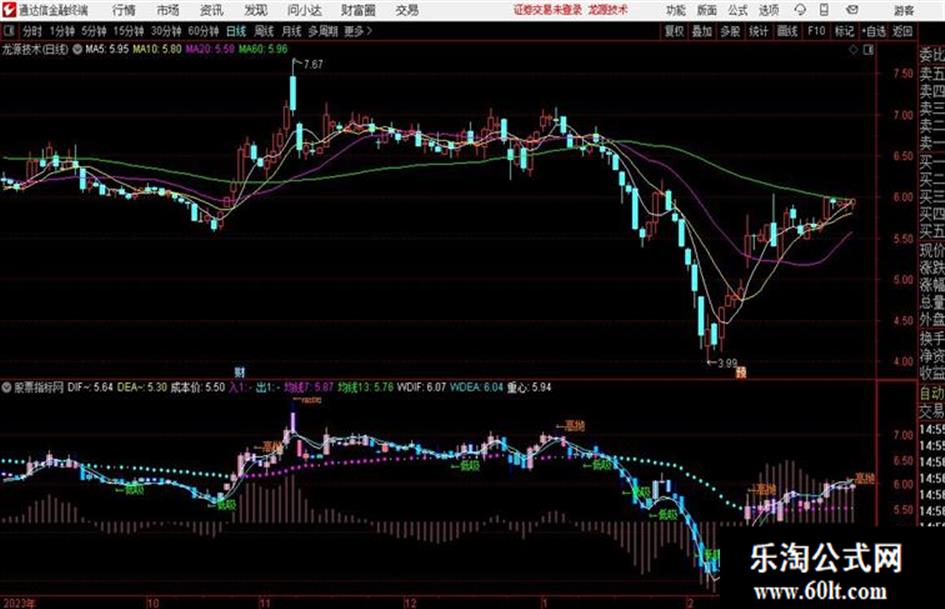Click the 7.50 price axis label
This screenshot has height=609, width=945.
(903, 74)
